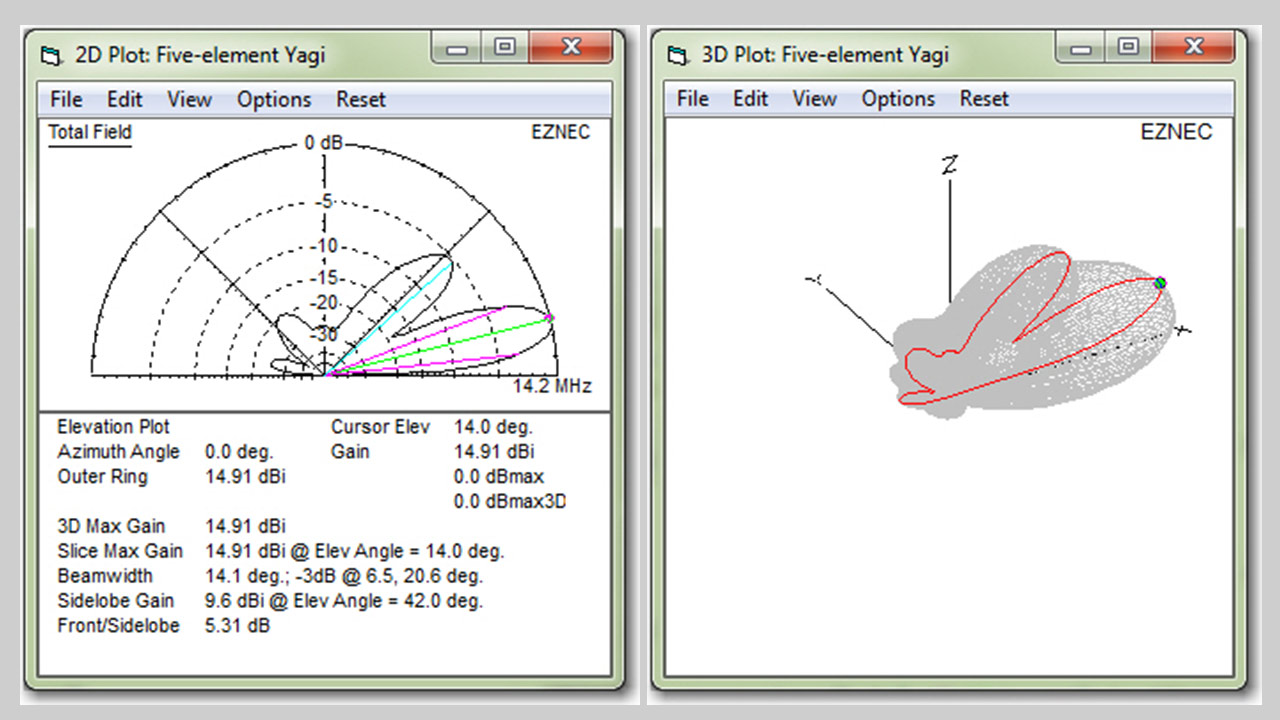Maximize the 3D Plot window

[x=1129, y=46]
